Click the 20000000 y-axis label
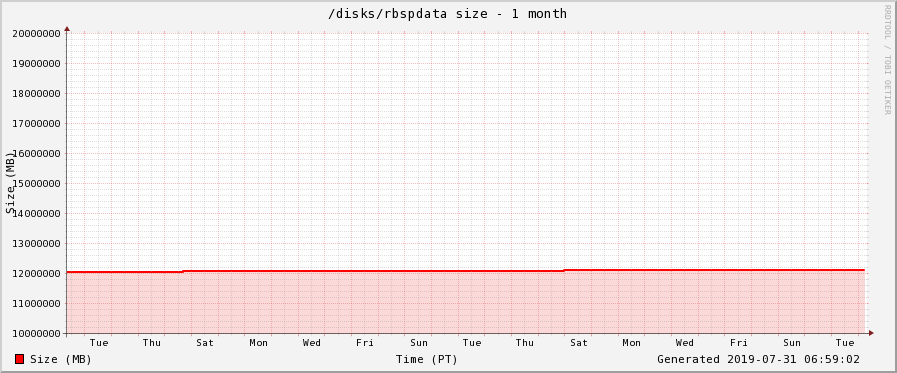The width and height of the screenshot is (897, 373). [37, 33]
